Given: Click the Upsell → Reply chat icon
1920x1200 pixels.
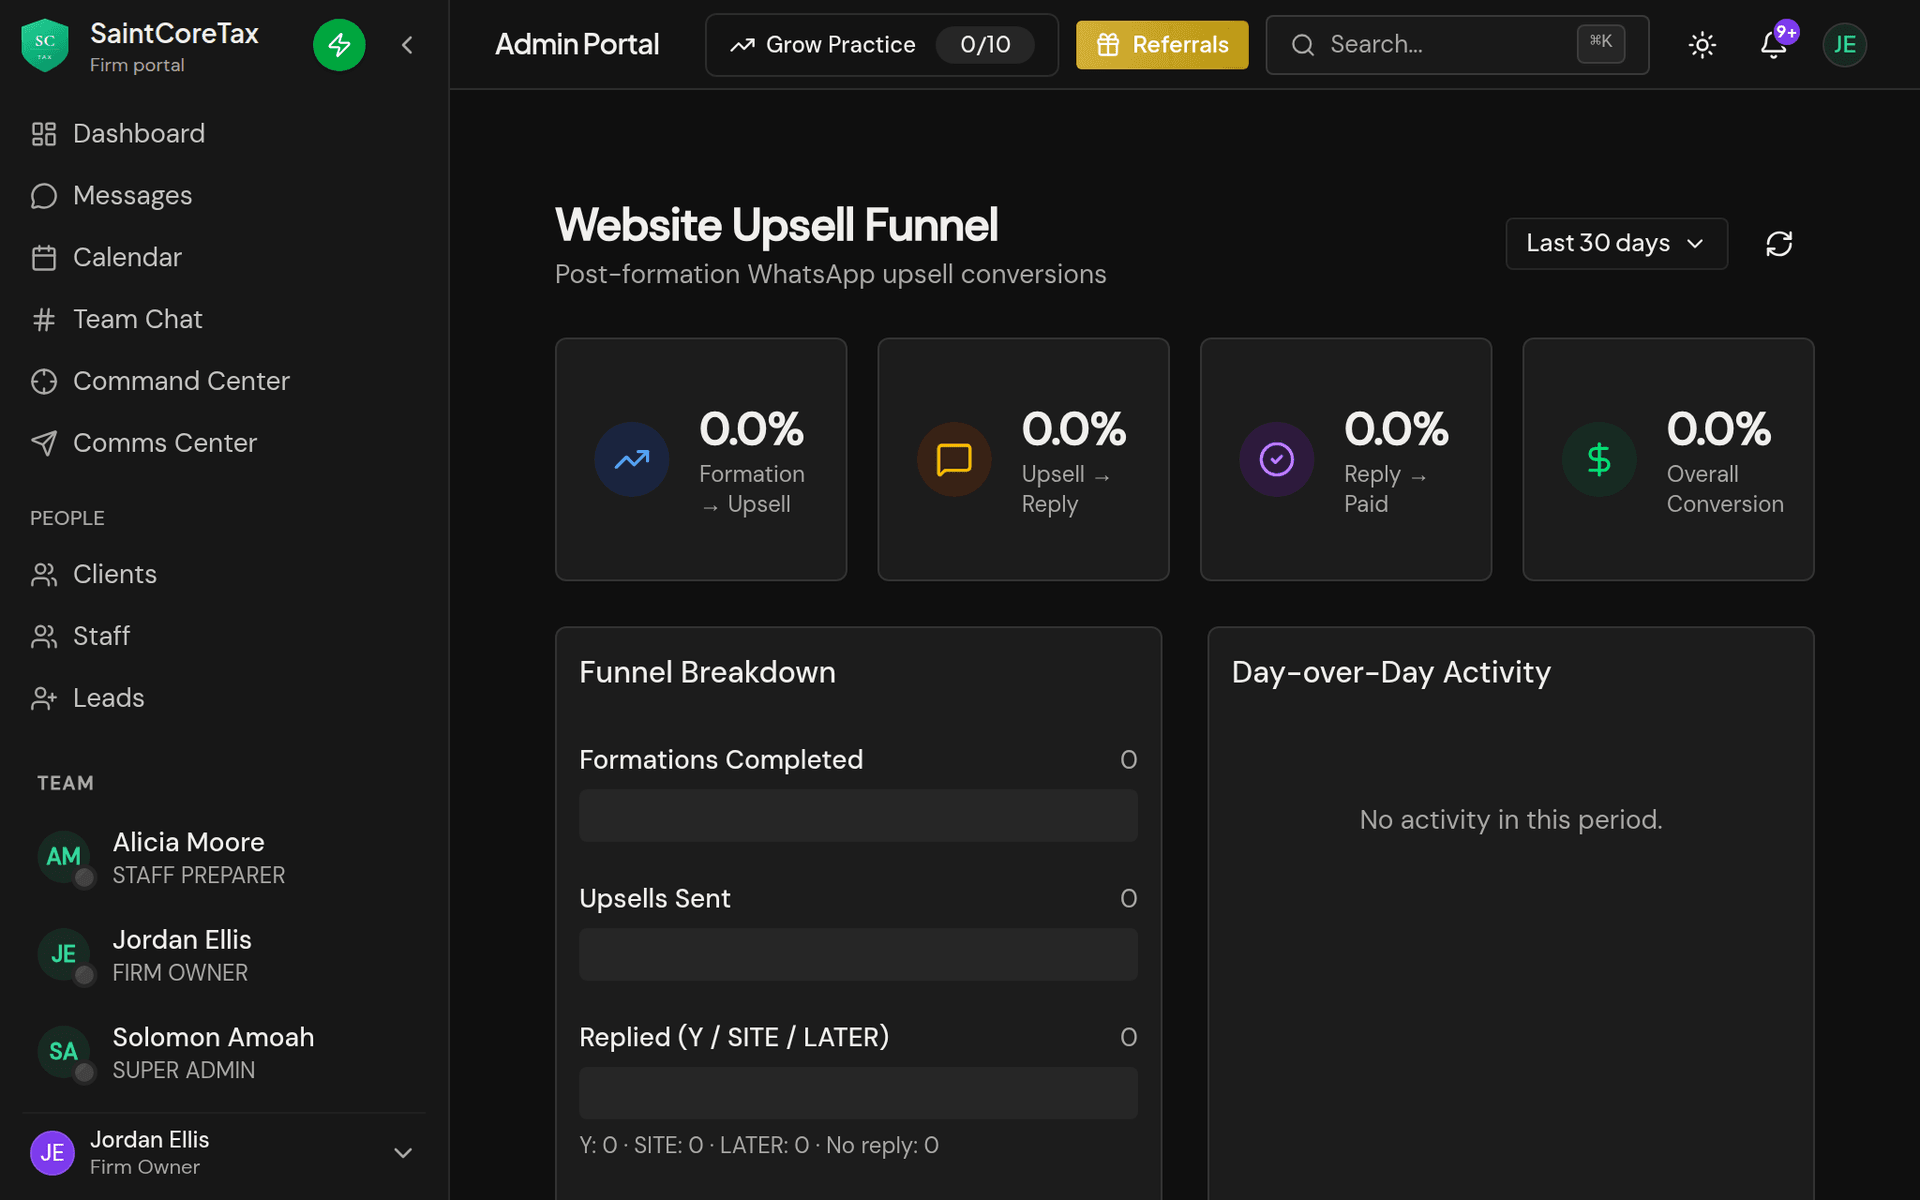Looking at the screenshot, I should (x=954, y=459).
